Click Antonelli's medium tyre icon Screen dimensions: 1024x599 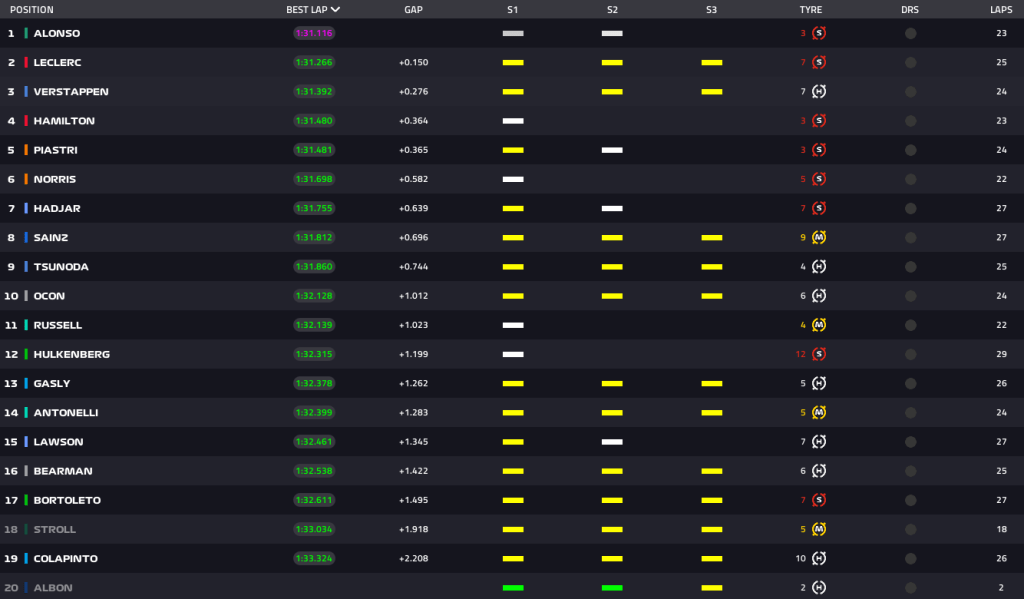818,413
